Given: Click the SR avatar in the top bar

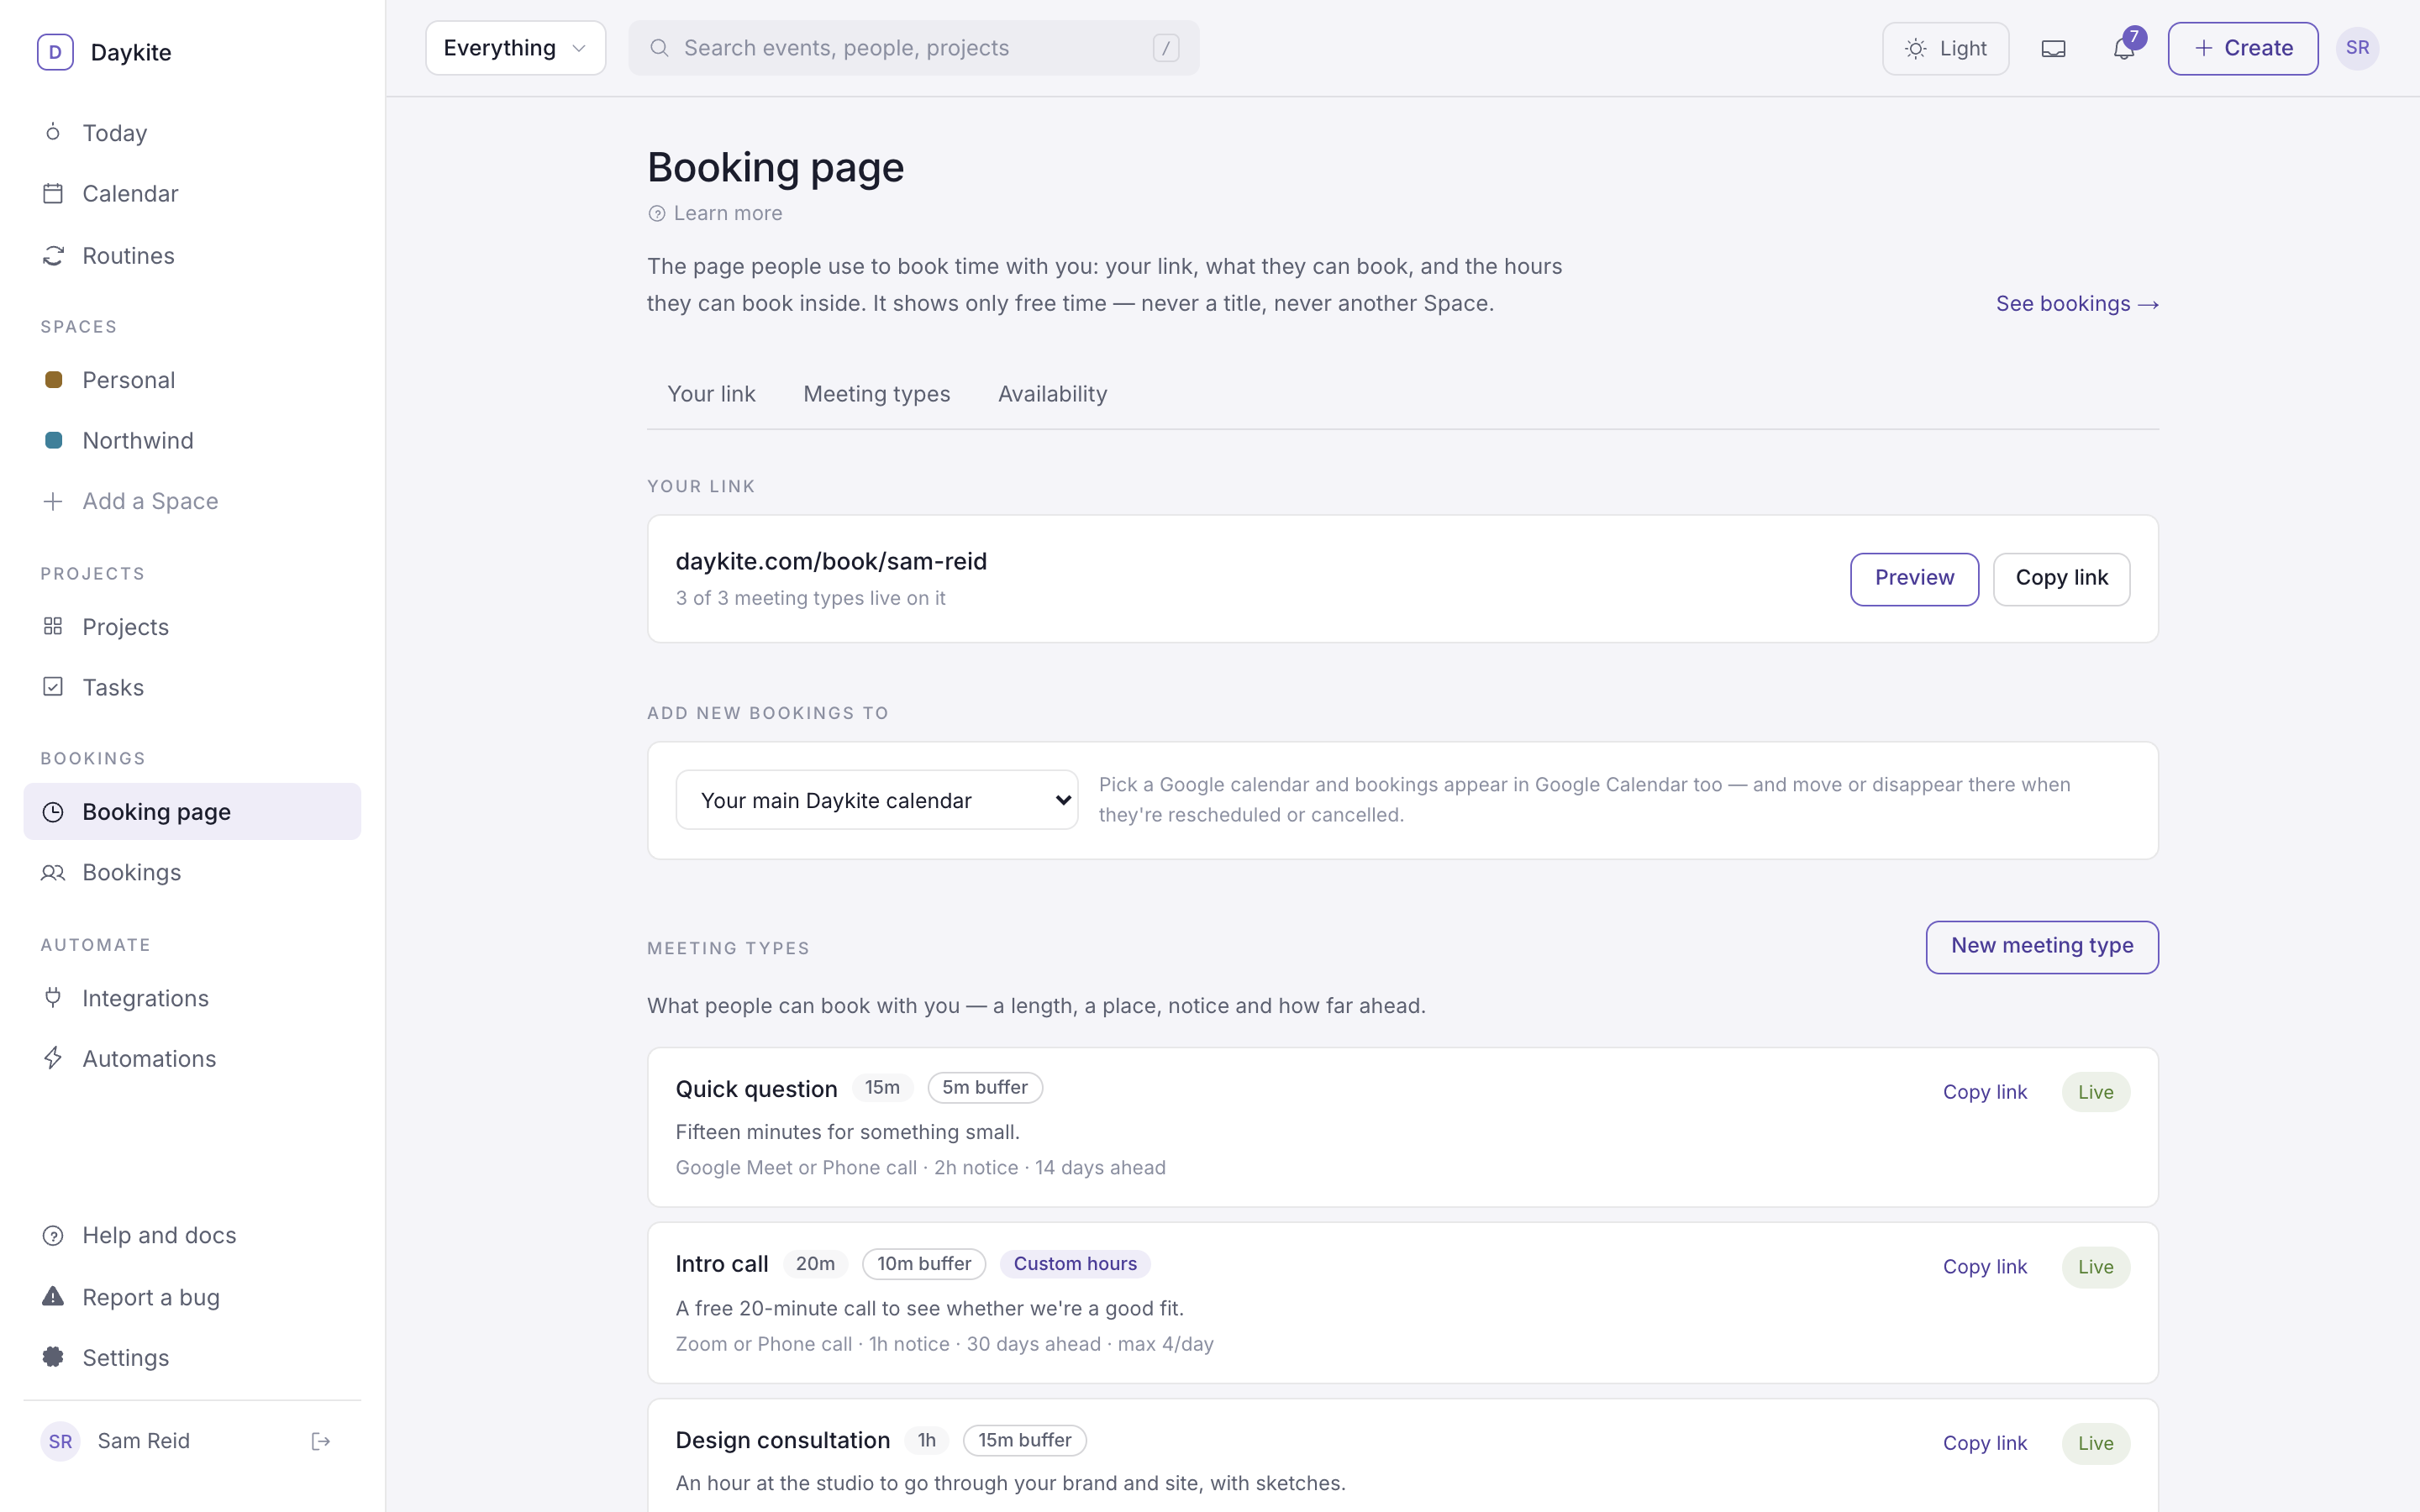Looking at the screenshot, I should coord(2357,48).
